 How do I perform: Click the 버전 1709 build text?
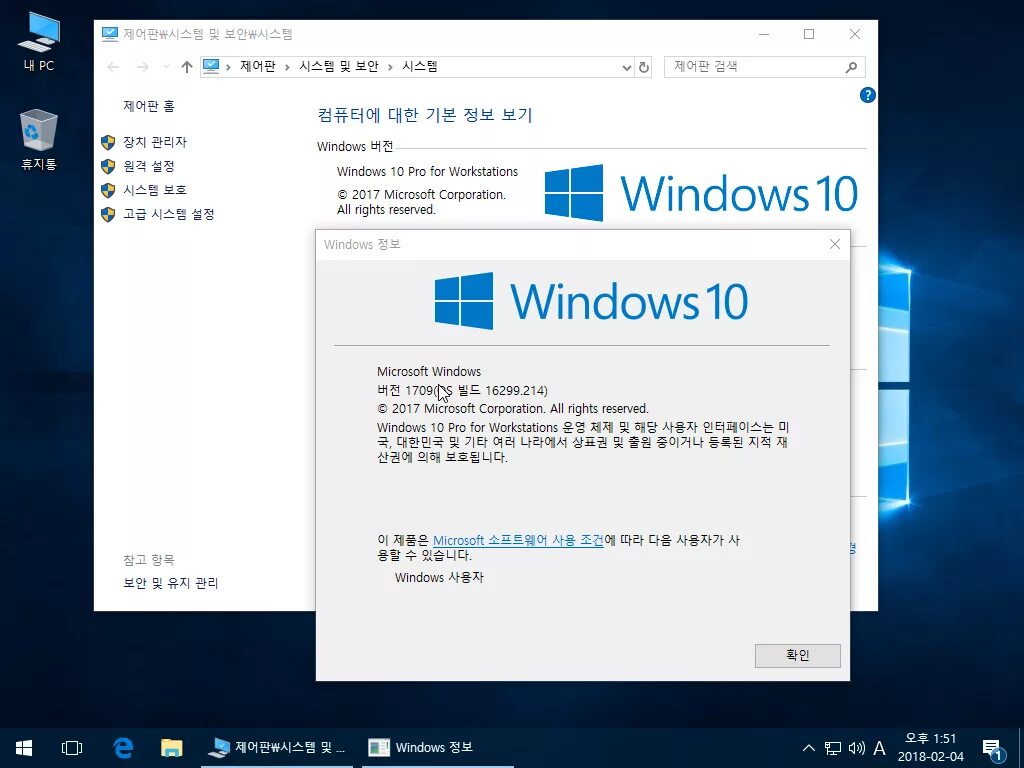point(462,391)
